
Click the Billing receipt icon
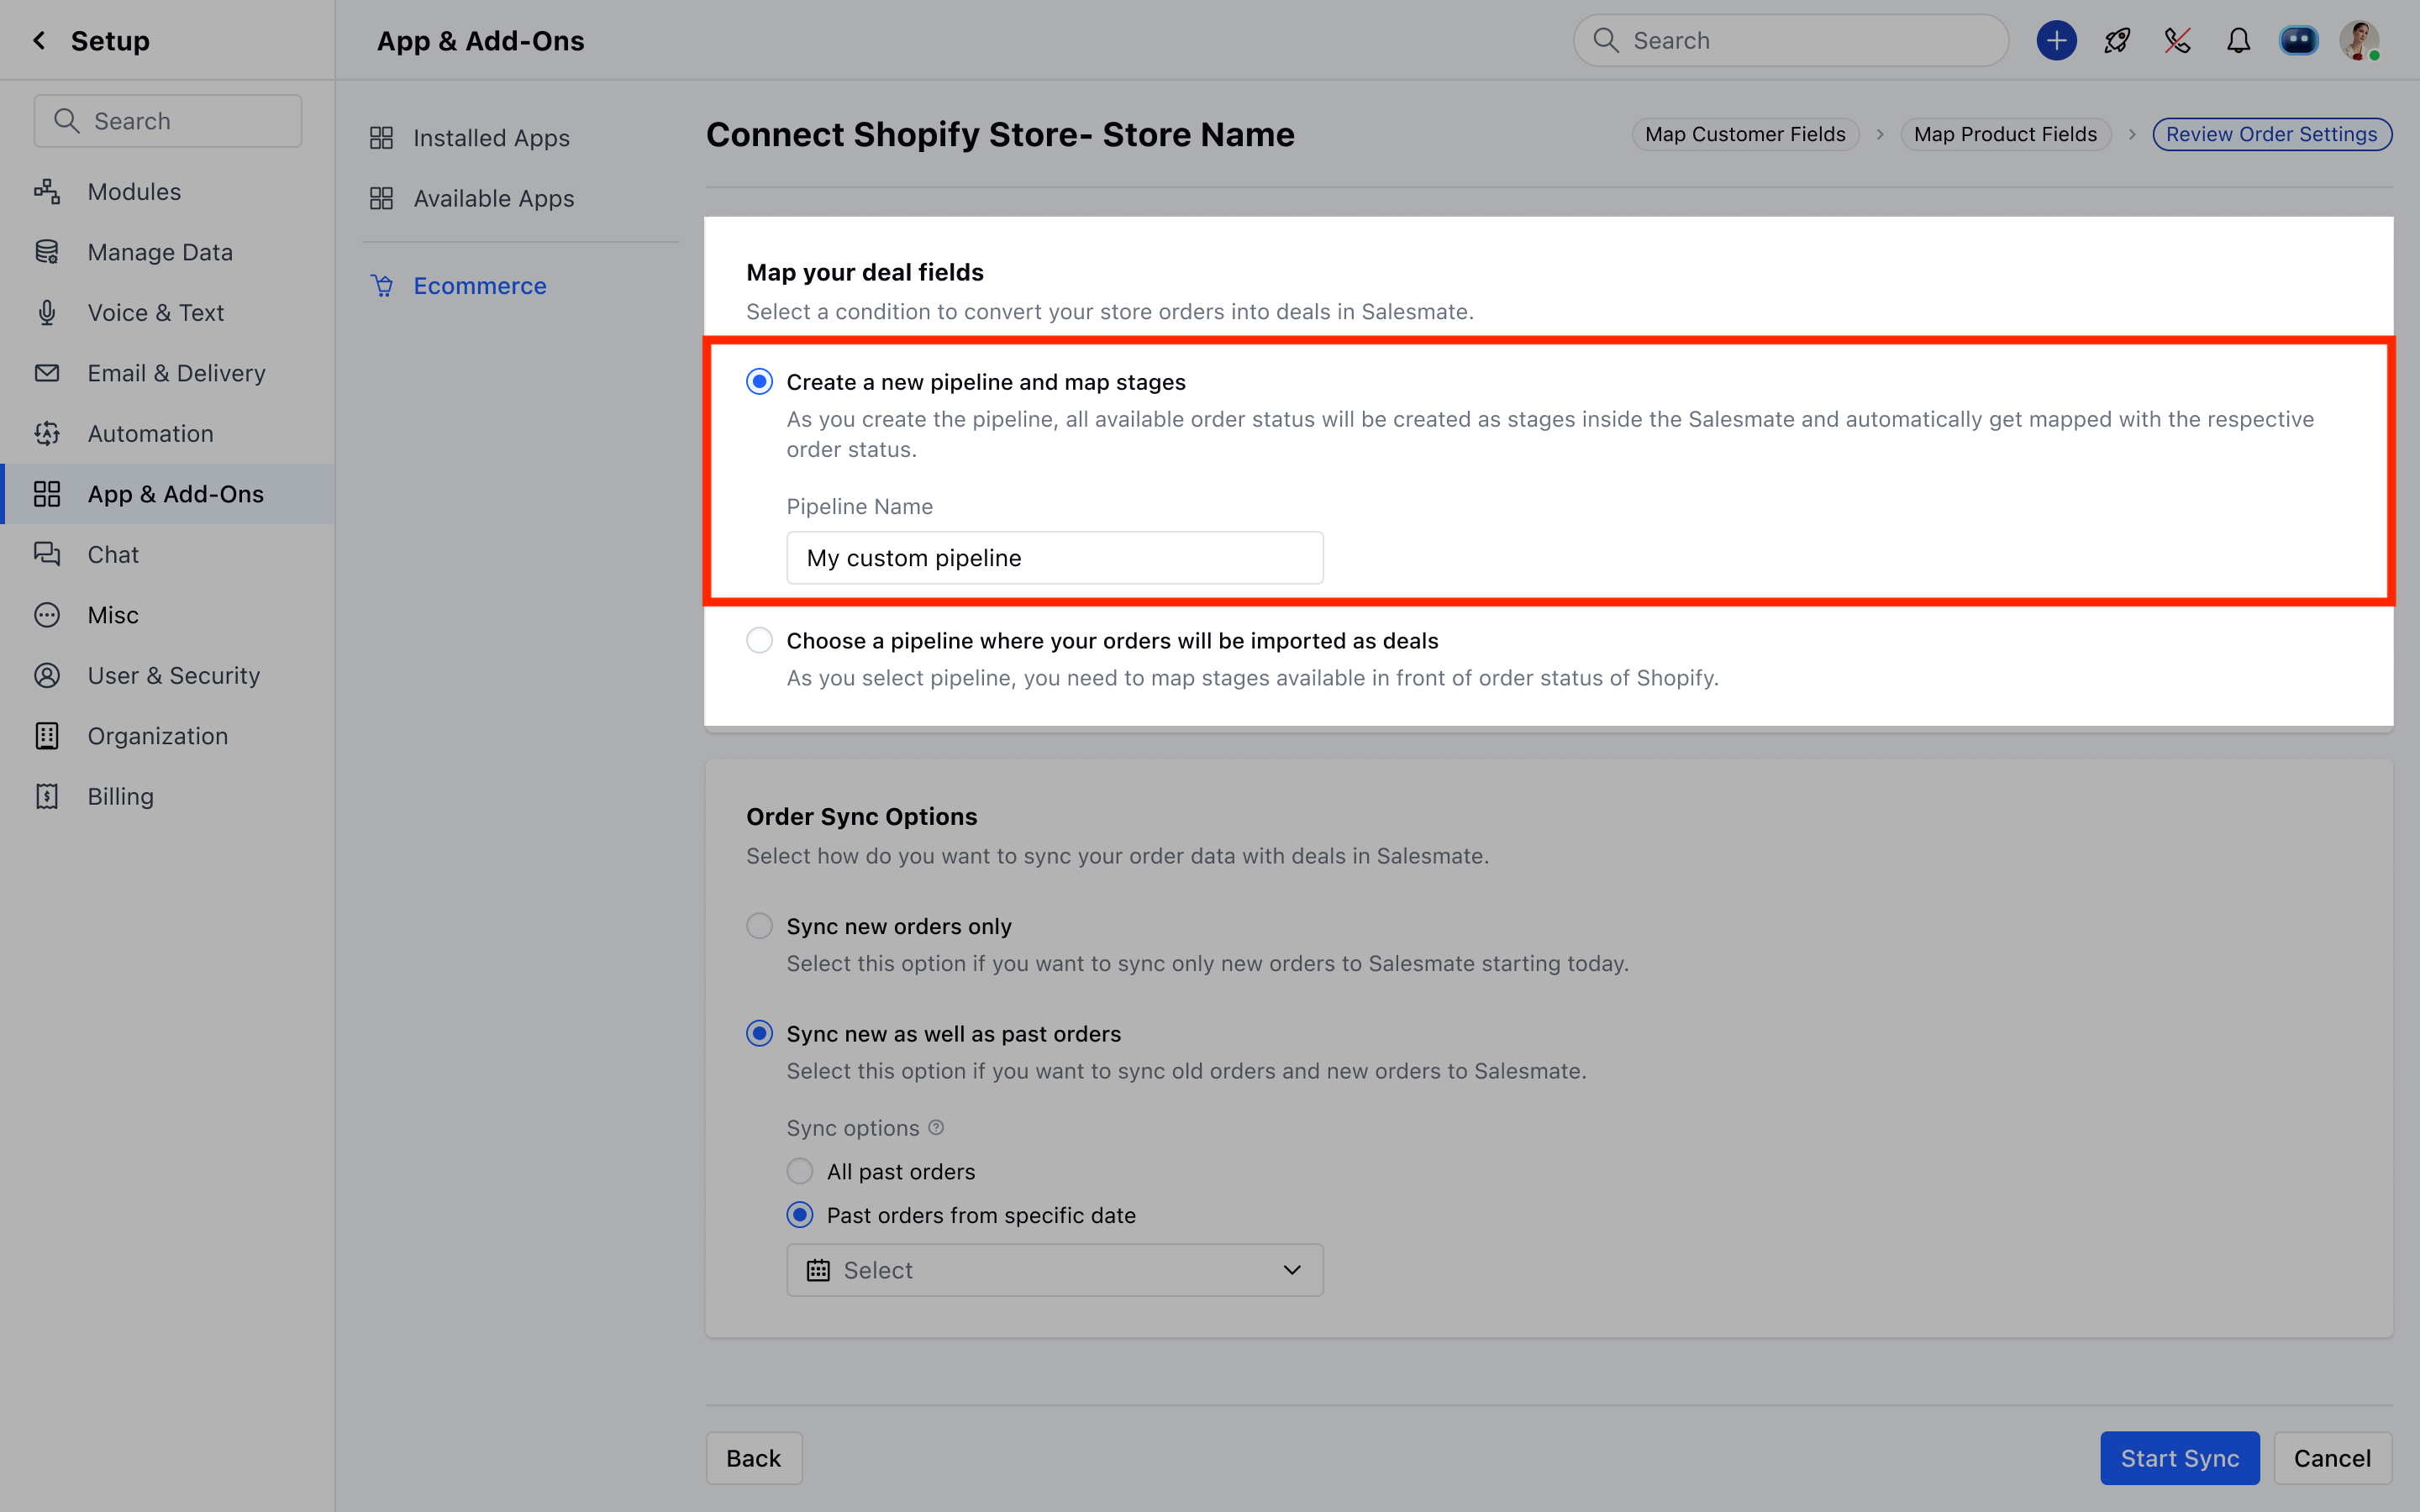[47, 796]
